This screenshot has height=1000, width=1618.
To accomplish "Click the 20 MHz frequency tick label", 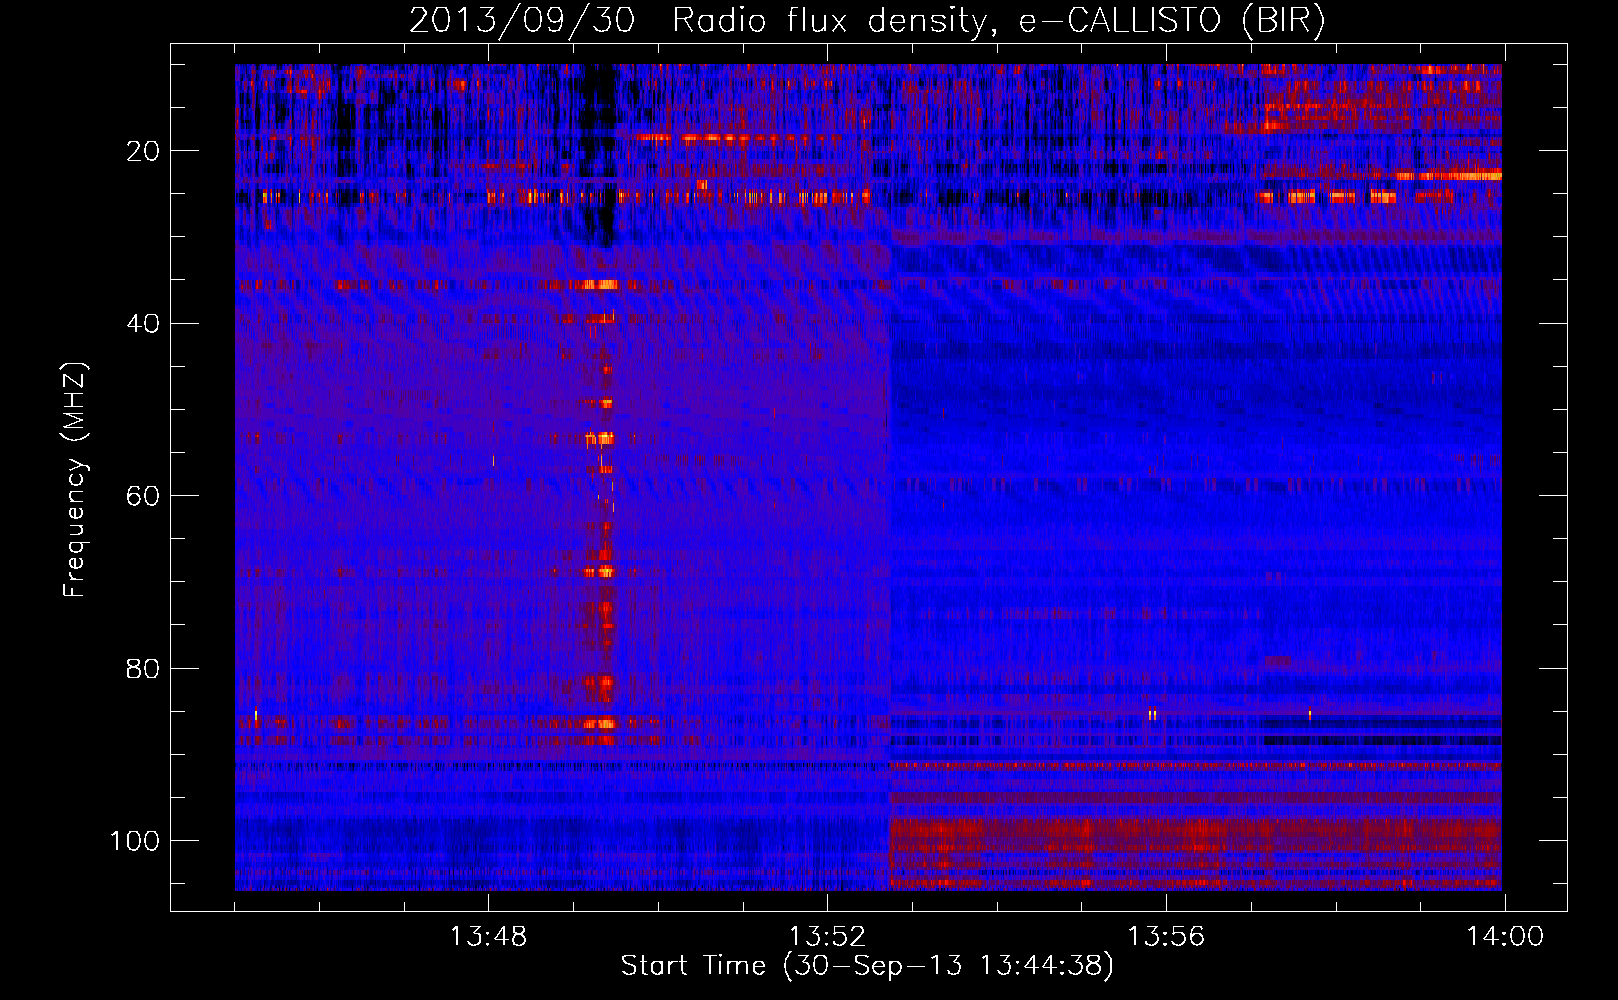I will coord(143,151).
